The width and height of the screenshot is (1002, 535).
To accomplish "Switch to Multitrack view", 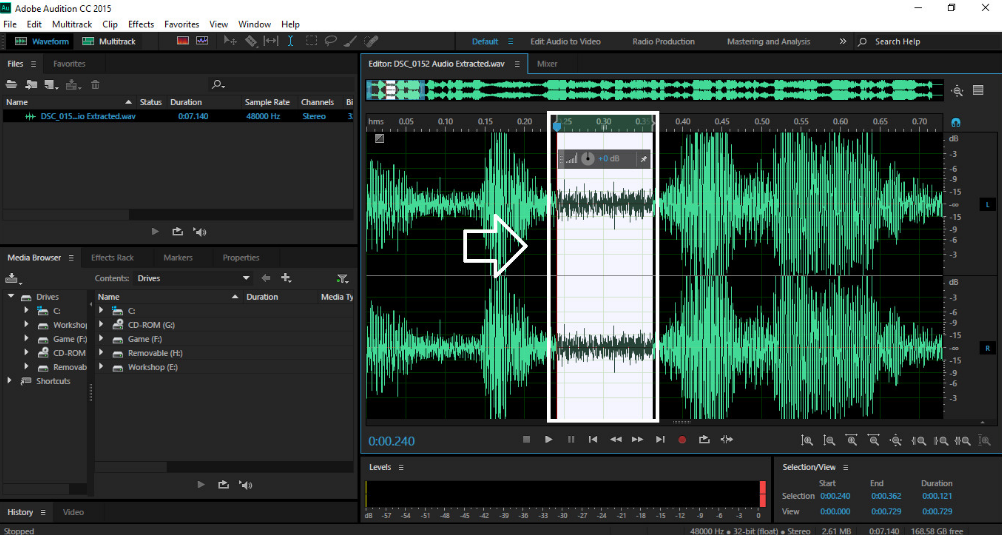I will point(108,41).
